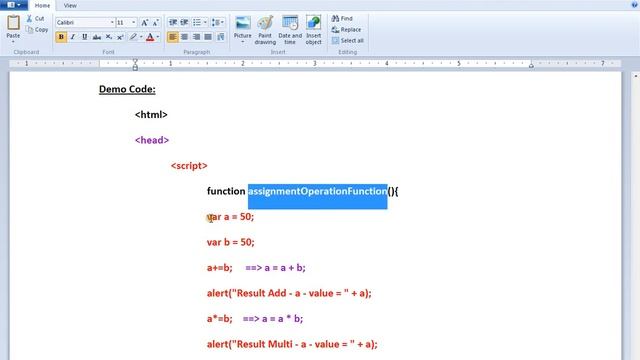Click the 'Result Add' alert line

pos(289,293)
